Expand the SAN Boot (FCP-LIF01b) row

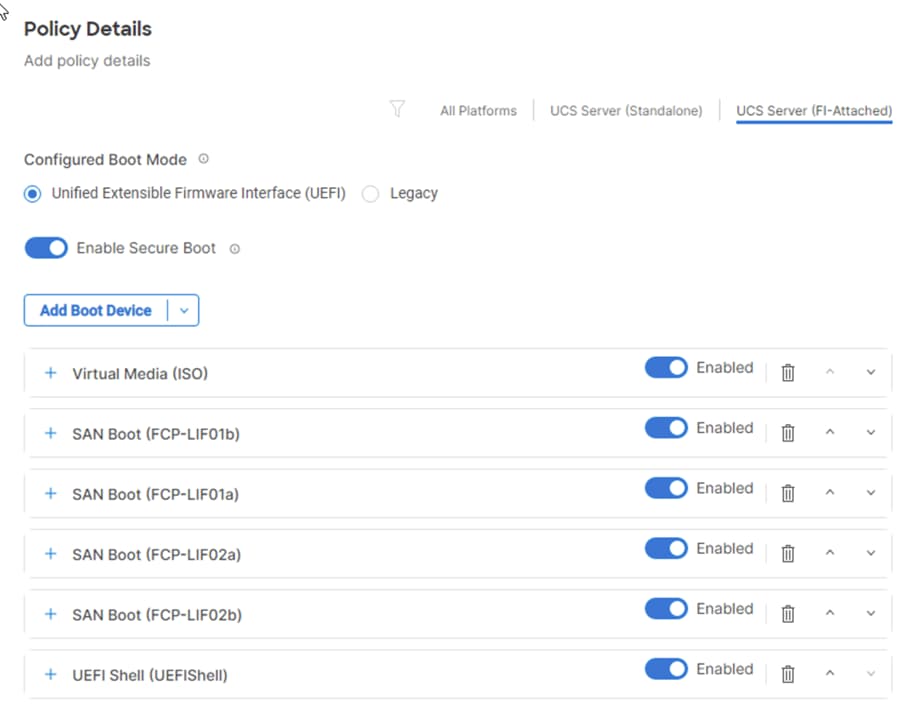pyautogui.click(x=51, y=434)
